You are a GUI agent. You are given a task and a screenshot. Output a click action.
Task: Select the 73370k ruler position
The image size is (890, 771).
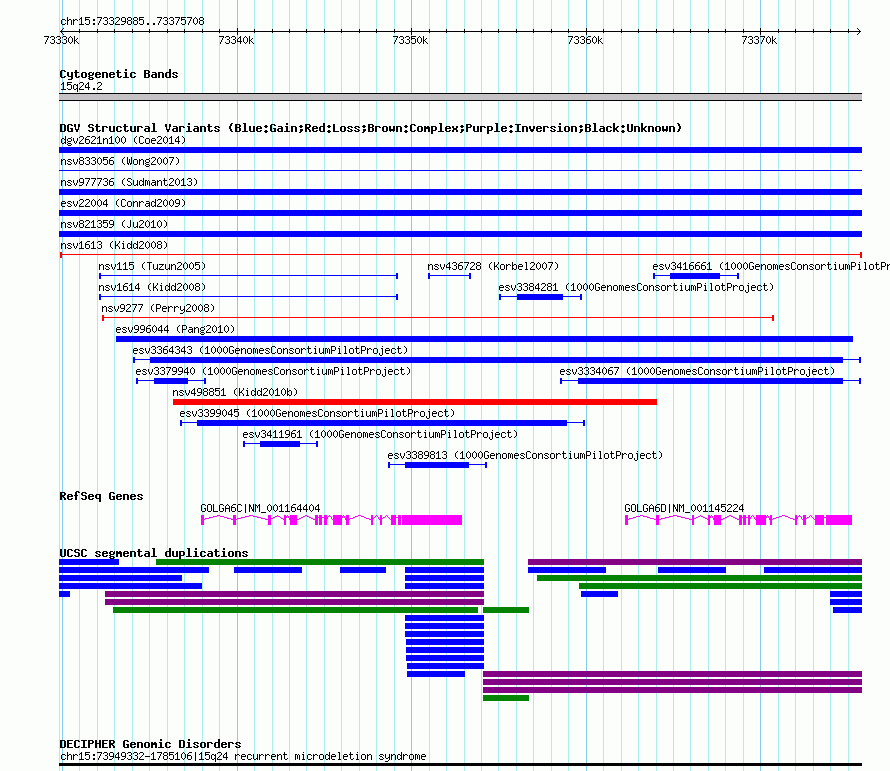(x=759, y=40)
